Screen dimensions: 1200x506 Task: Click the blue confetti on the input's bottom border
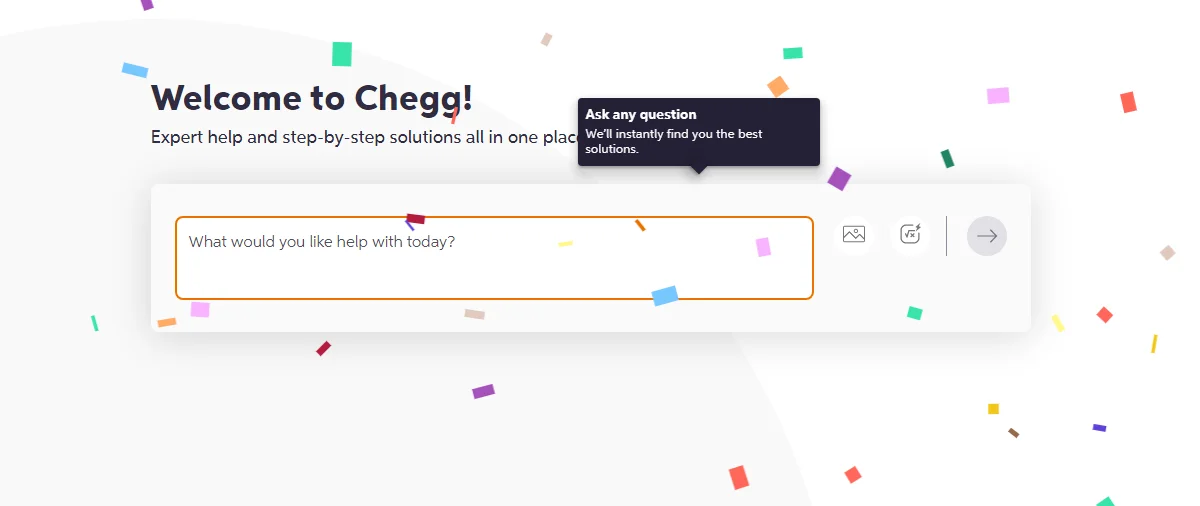(665, 296)
